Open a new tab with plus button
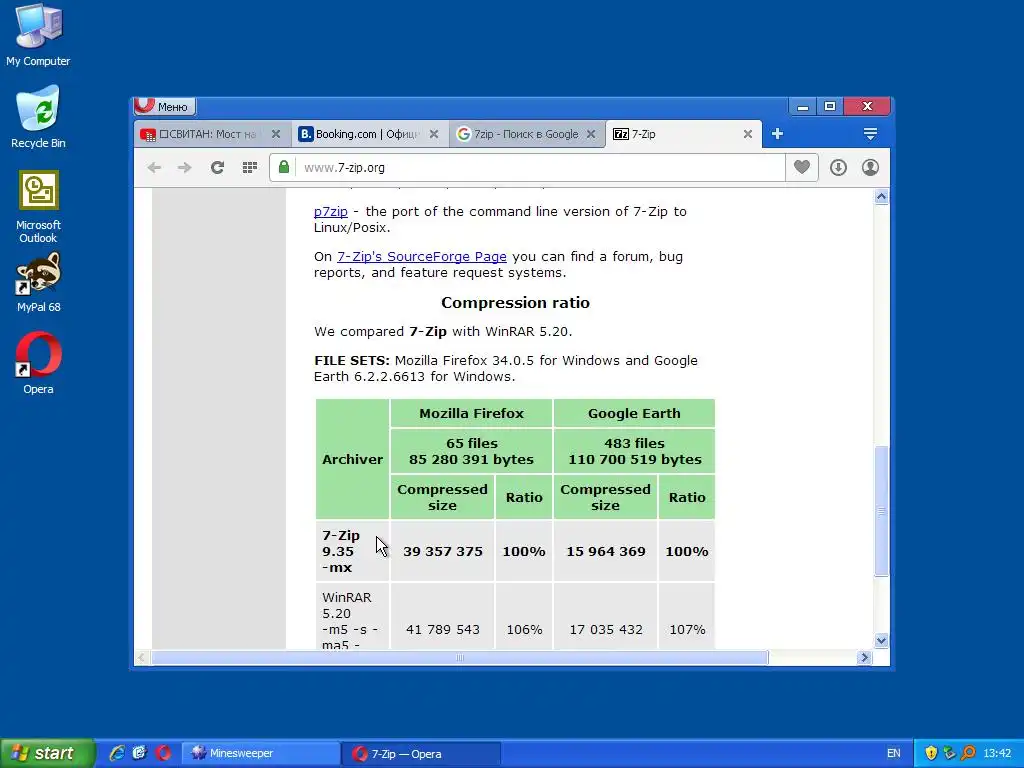Viewport: 1024px width, 768px height. tap(777, 134)
